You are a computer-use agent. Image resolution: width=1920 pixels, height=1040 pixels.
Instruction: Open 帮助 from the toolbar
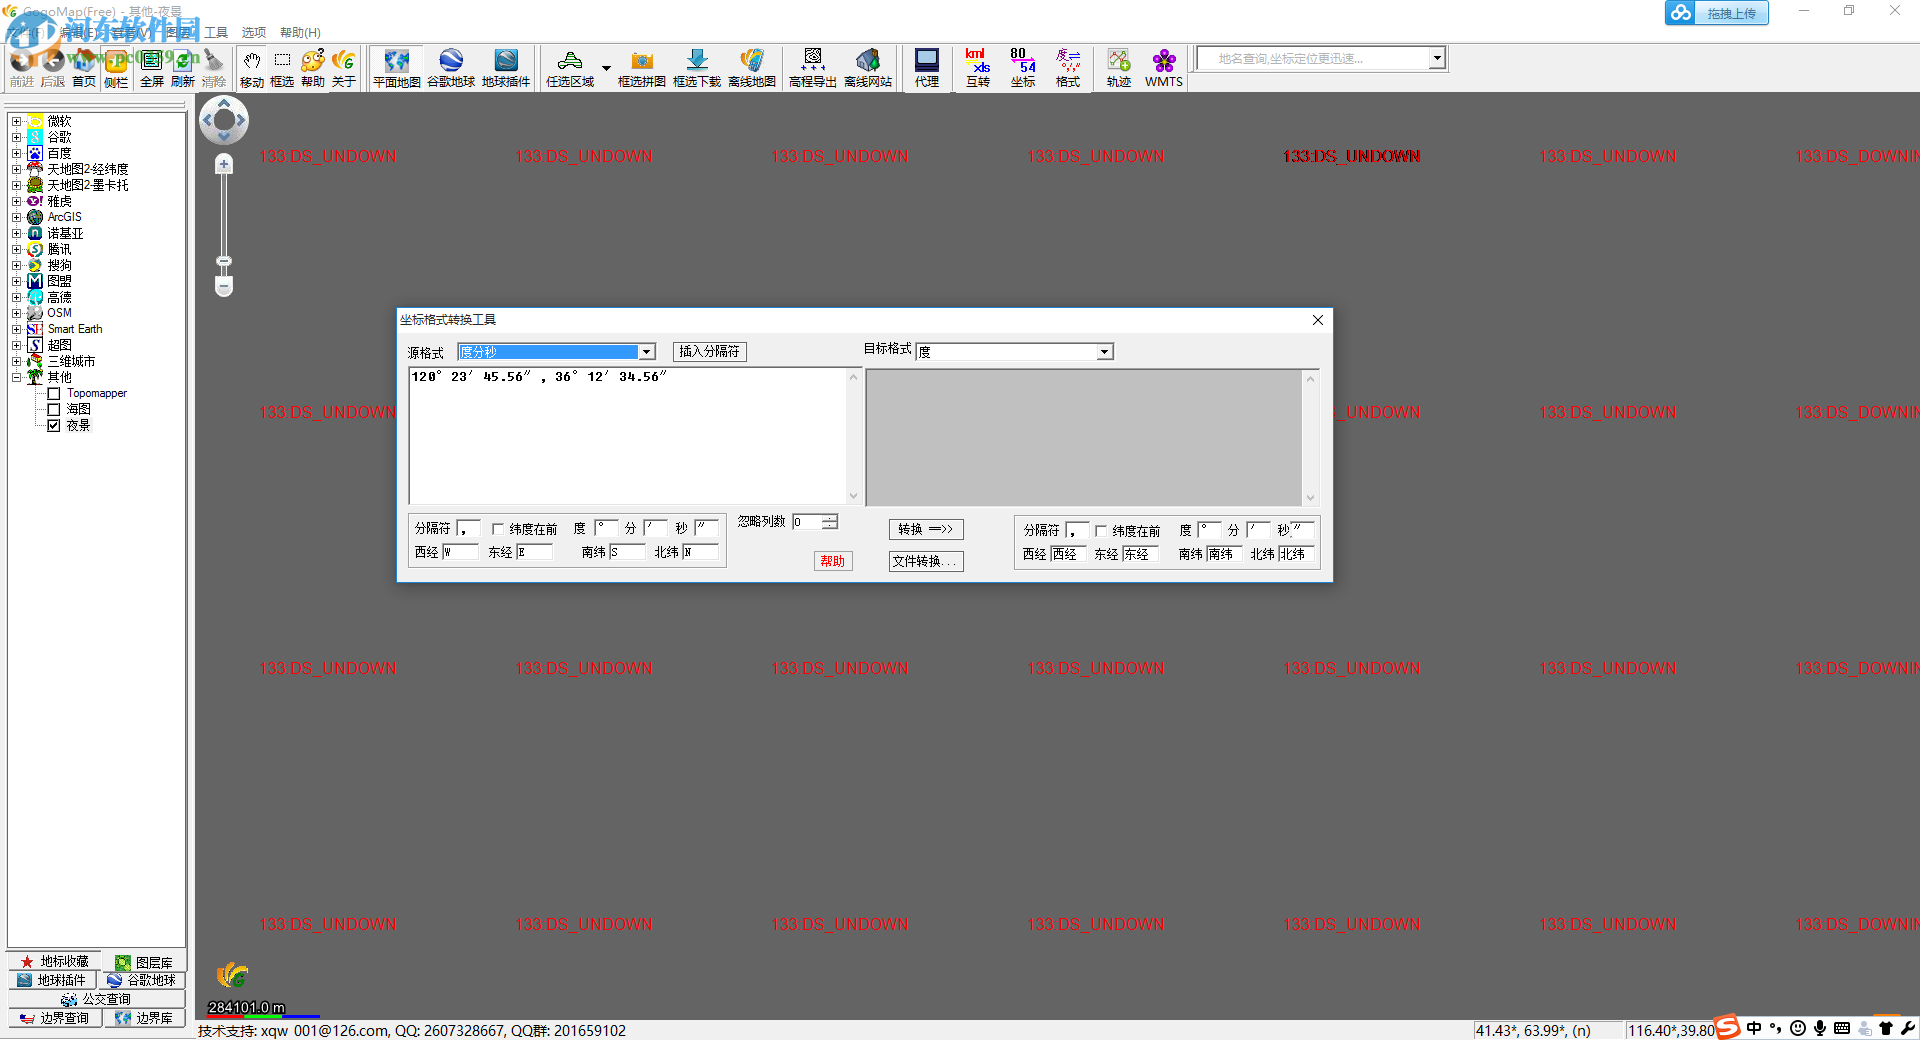(313, 69)
